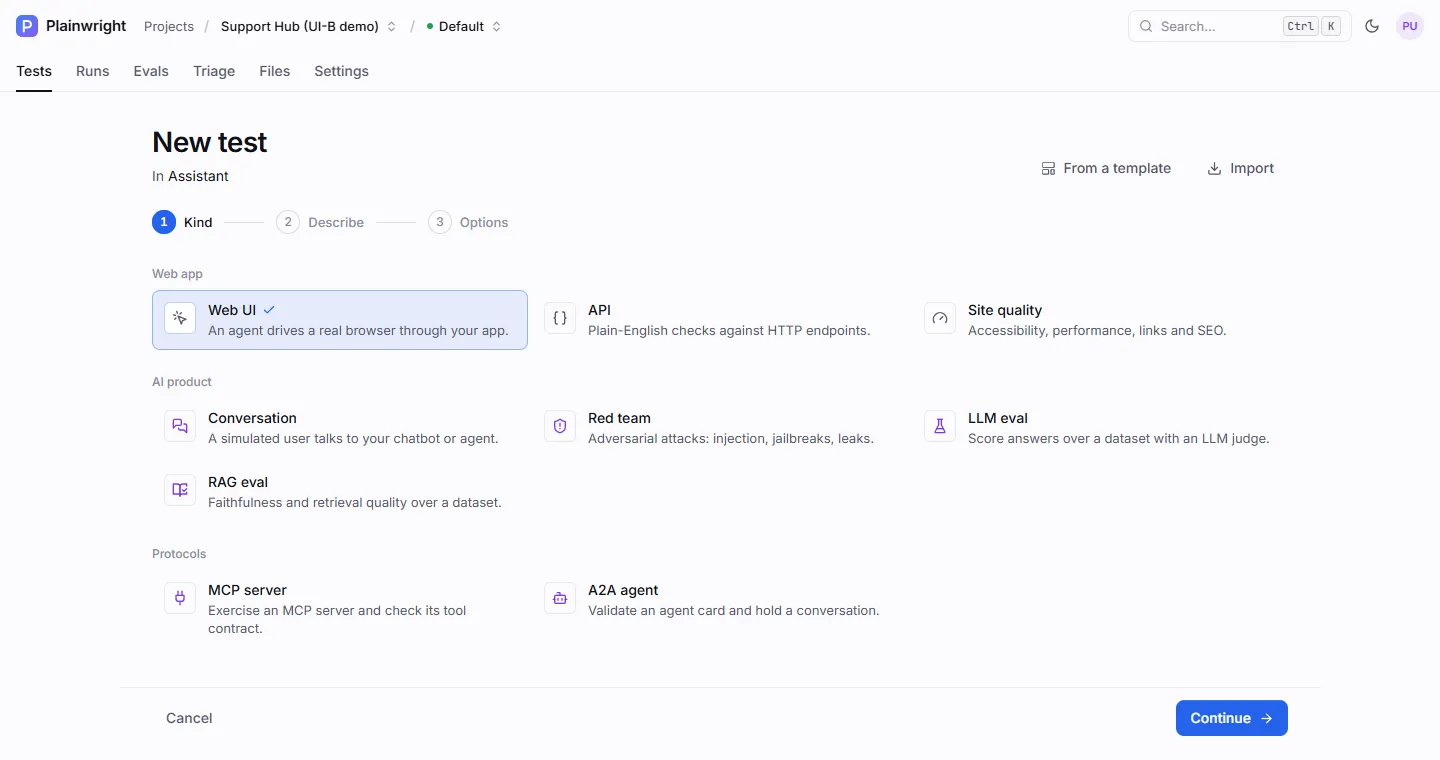The height and width of the screenshot is (760, 1440).
Task: Click the Assistant folder link
Action: click(x=198, y=176)
